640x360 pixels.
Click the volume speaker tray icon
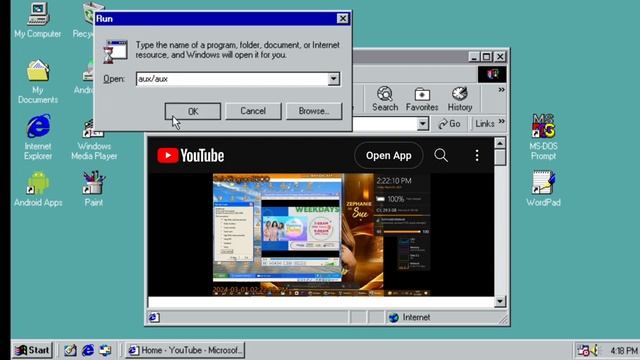pos(594,350)
